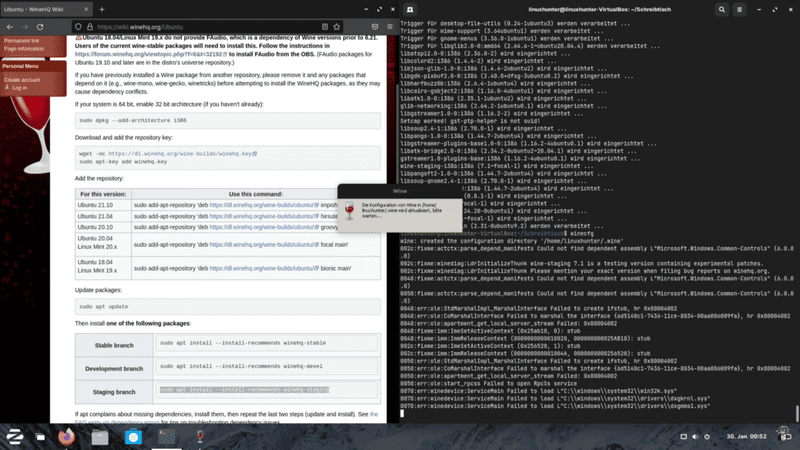Click the Staging branch table cell

pyautogui.click(x=114, y=392)
